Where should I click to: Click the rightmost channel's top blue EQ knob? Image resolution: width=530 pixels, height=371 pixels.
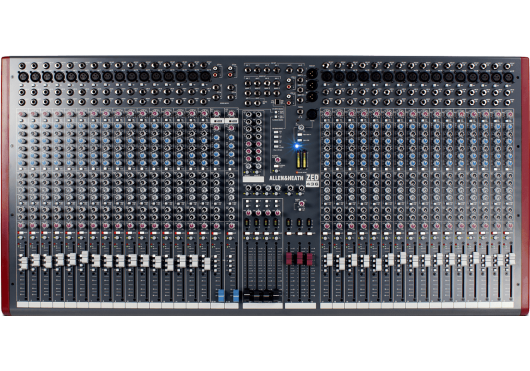tap(509, 127)
